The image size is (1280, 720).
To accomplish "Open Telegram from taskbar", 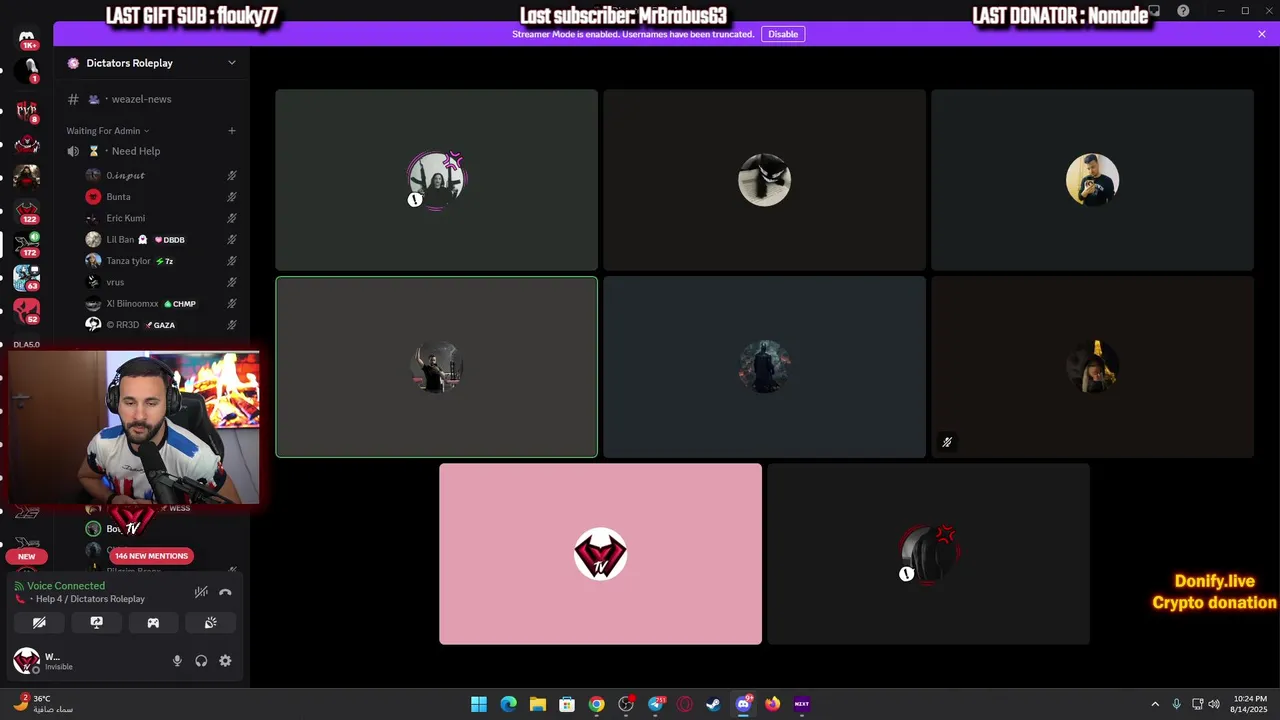I will pyautogui.click(x=655, y=704).
